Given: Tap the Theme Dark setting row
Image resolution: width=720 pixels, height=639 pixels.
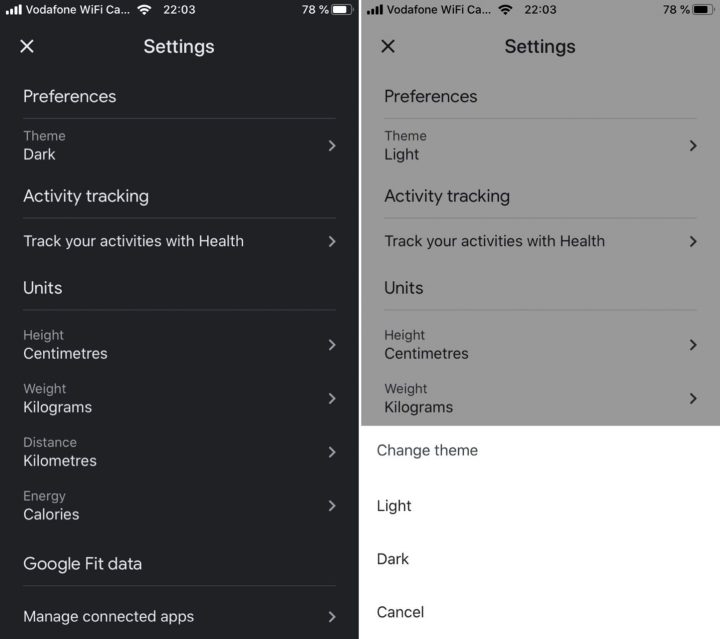Looking at the screenshot, I should coord(45,146).
